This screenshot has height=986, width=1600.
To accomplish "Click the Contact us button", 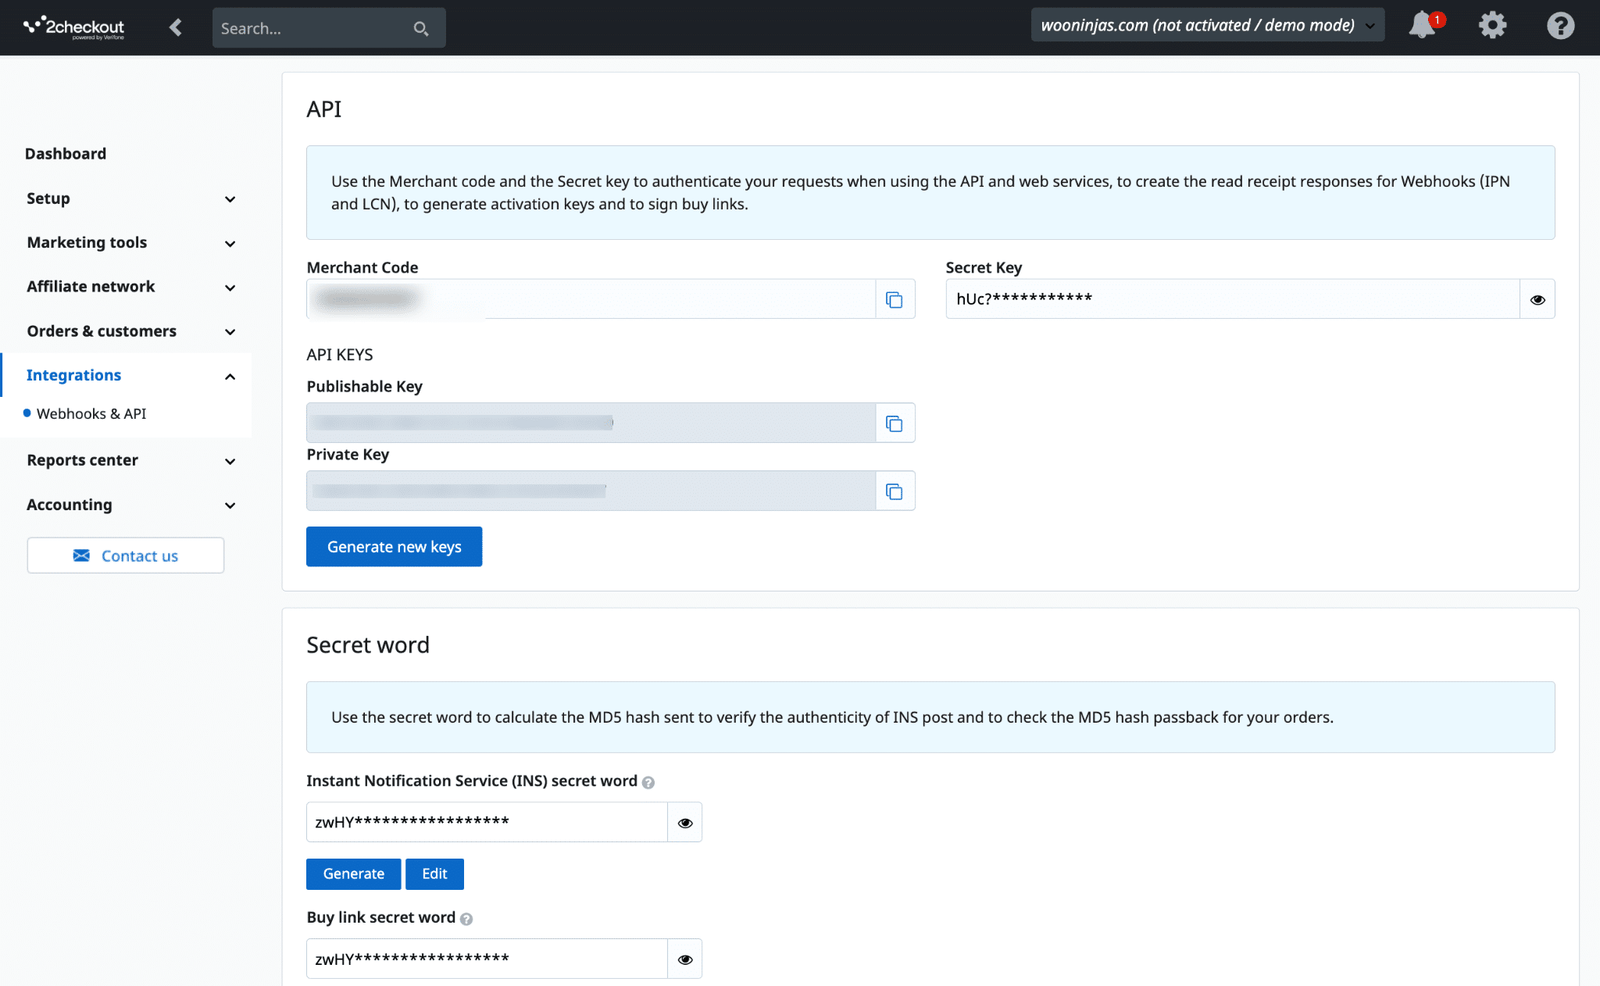I will pyautogui.click(x=126, y=555).
